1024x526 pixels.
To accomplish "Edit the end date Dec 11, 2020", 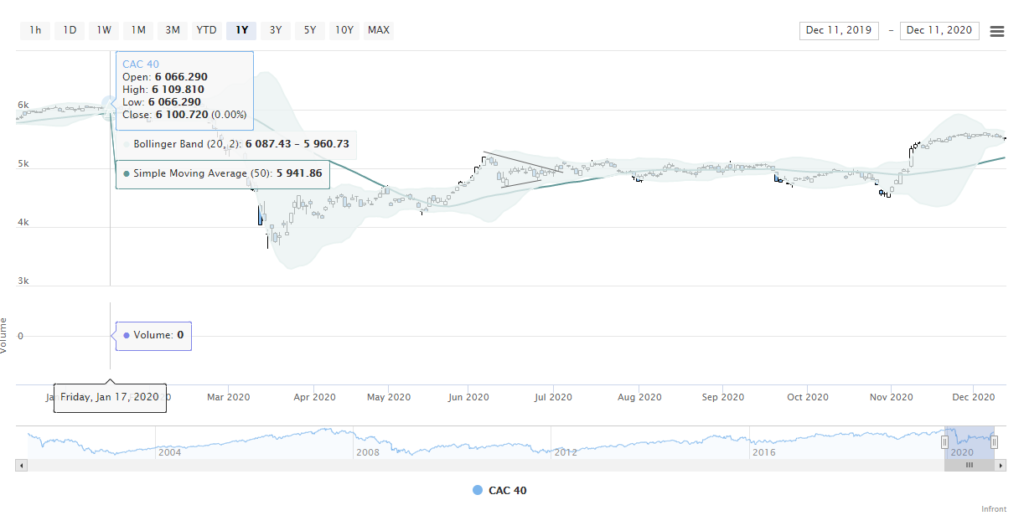I will 939,30.
